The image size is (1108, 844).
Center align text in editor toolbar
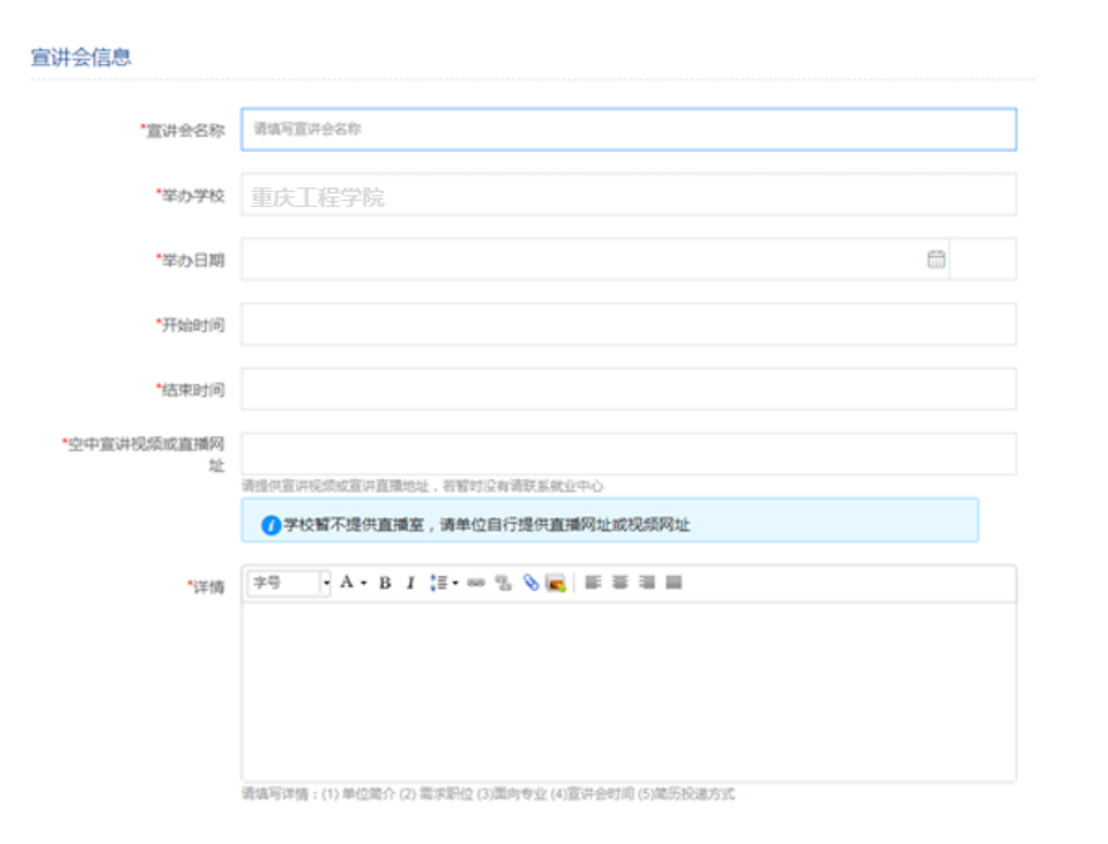[x=620, y=583]
